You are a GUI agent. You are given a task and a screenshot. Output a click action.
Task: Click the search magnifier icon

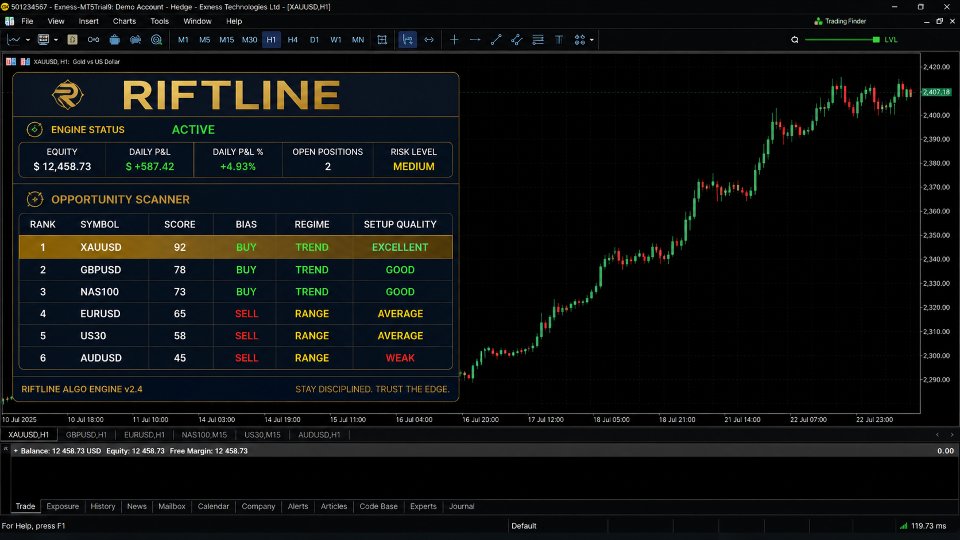point(795,40)
